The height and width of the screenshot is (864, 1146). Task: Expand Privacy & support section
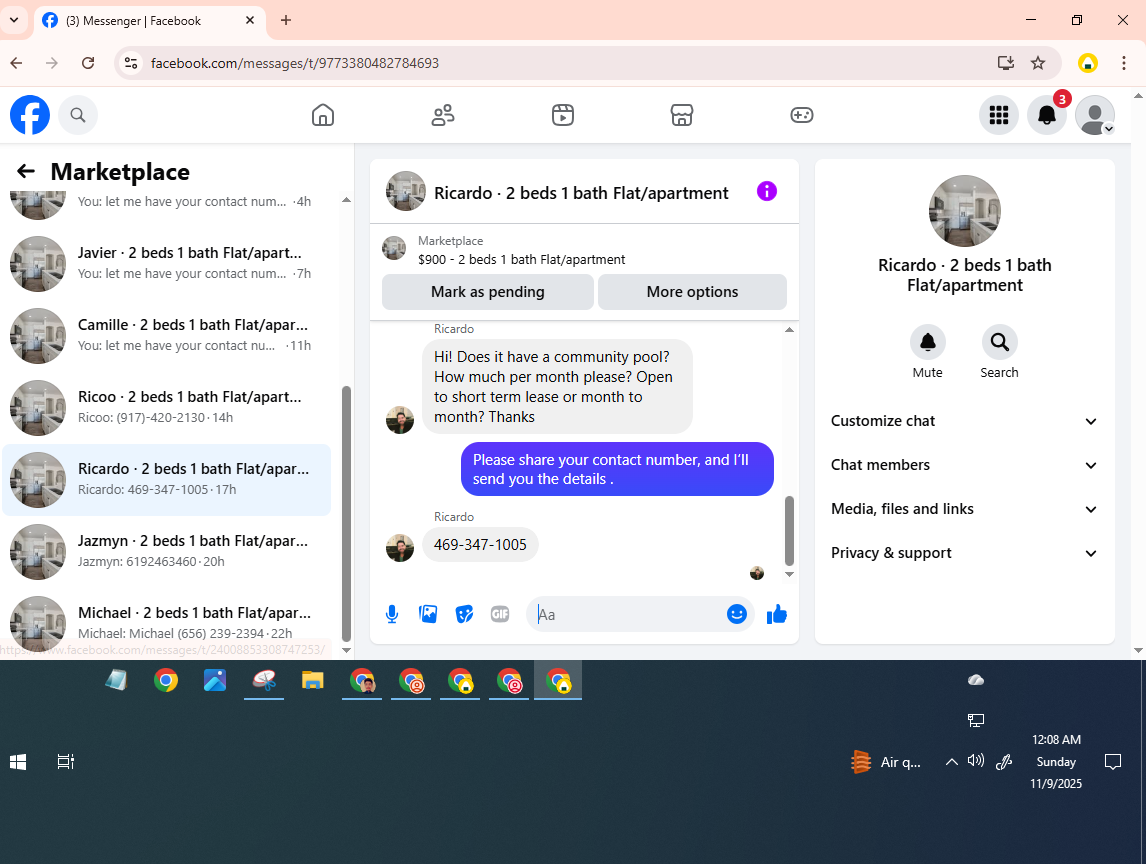click(964, 553)
